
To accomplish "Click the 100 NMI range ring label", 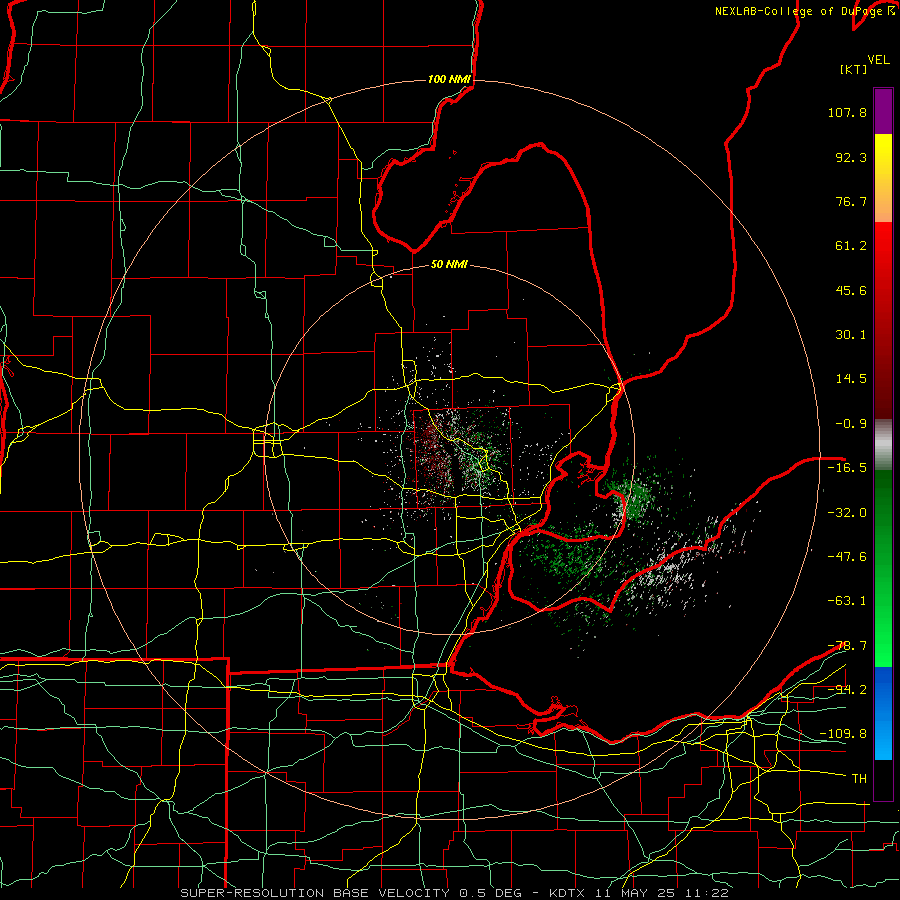I will click(449, 79).
